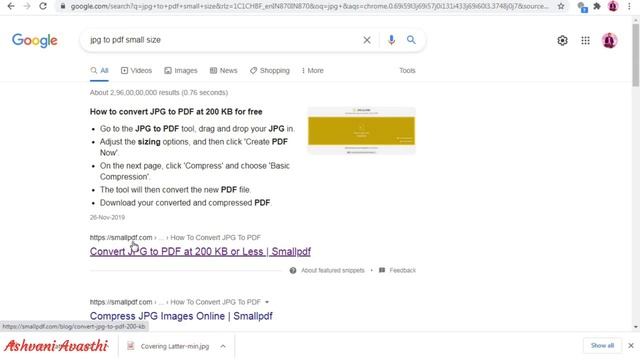The width and height of the screenshot is (640, 360).
Task: Expand More search categories
Action: pyautogui.click(x=312, y=71)
